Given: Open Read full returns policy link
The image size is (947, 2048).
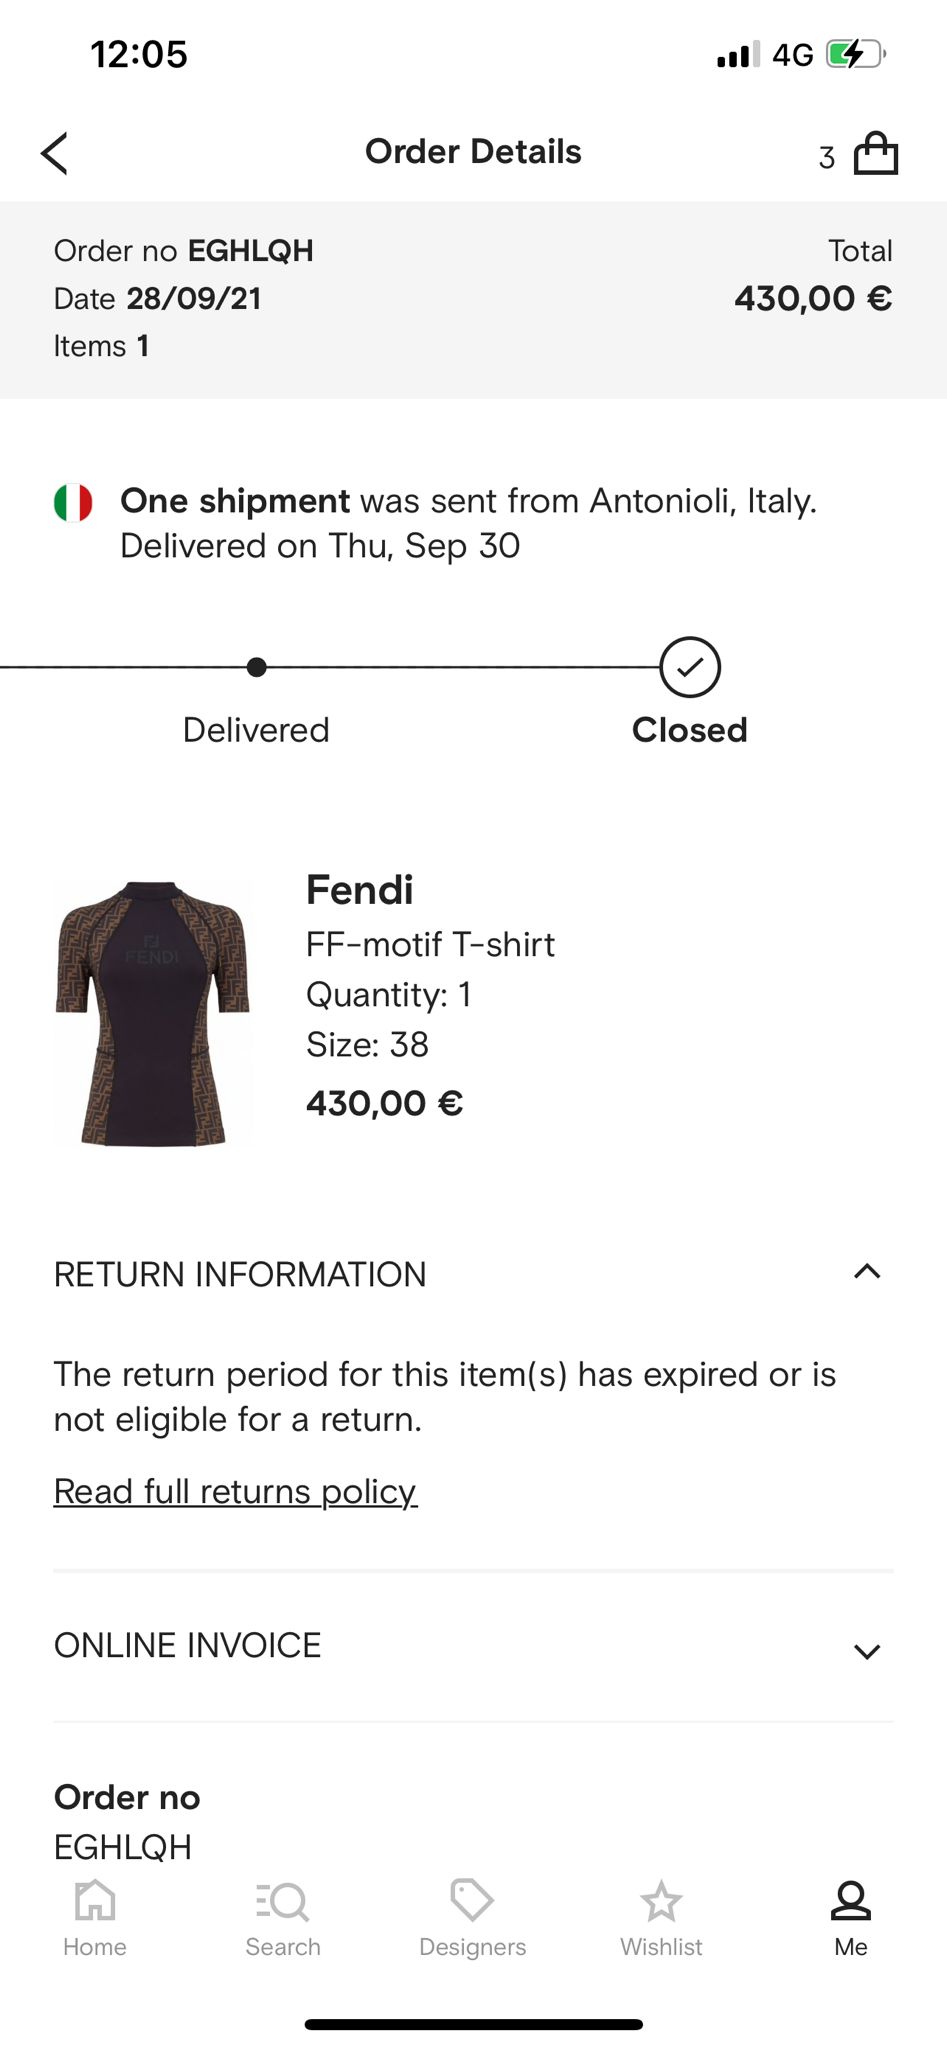Looking at the screenshot, I should (x=235, y=1491).
